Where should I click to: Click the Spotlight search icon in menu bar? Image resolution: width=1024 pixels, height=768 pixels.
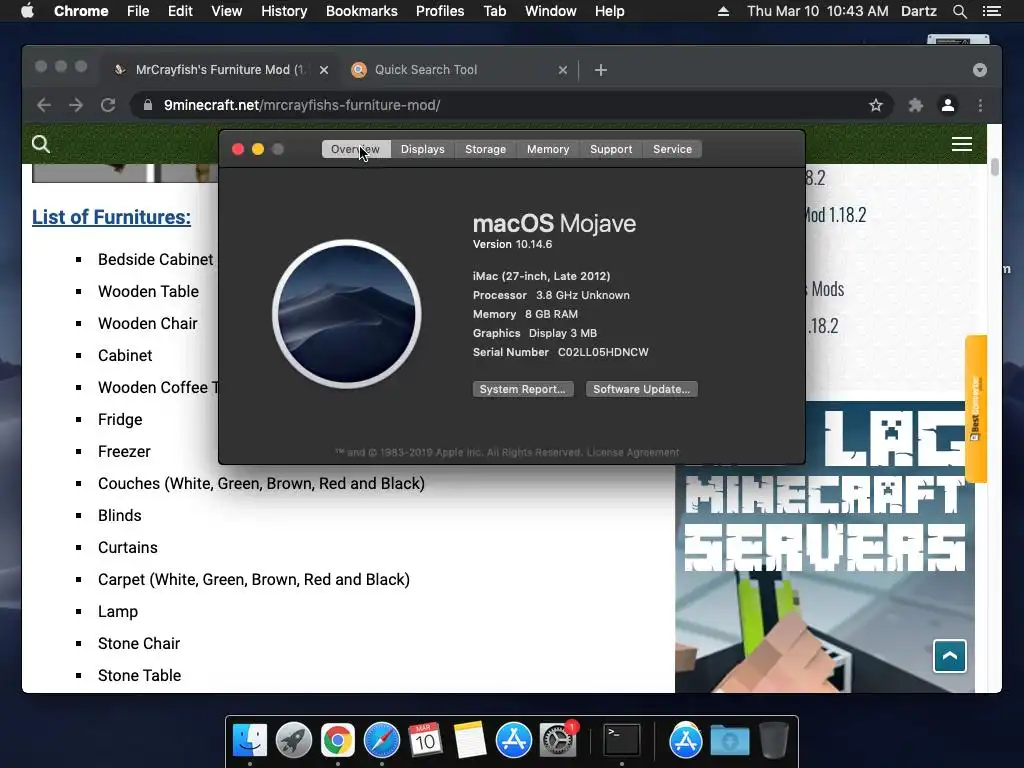tap(959, 11)
